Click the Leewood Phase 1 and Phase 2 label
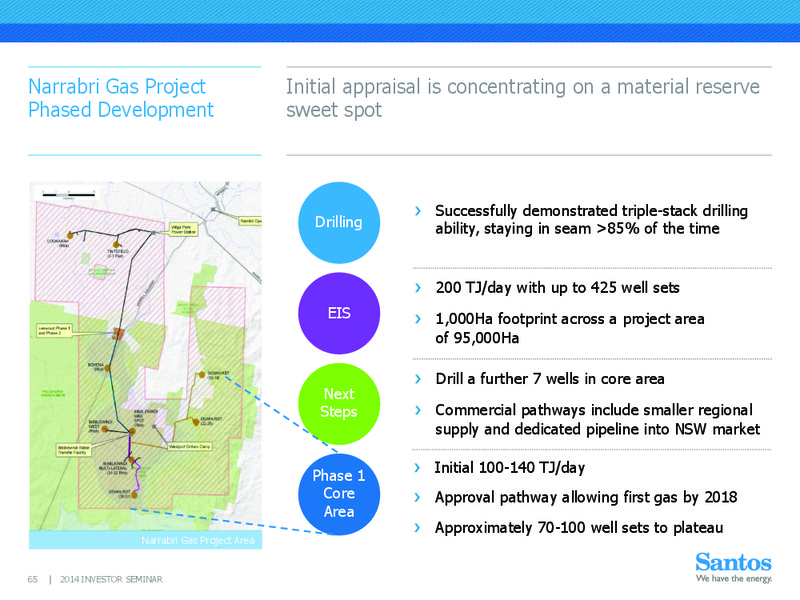Screen dimensions: 800x600 pyautogui.click(x=54, y=331)
